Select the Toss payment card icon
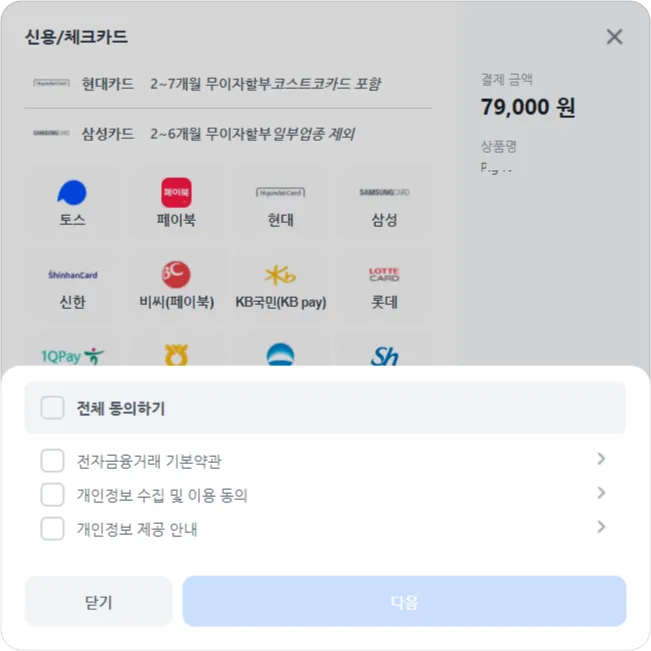The width and height of the screenshot is (651, 651). click(x=72, y=203)
